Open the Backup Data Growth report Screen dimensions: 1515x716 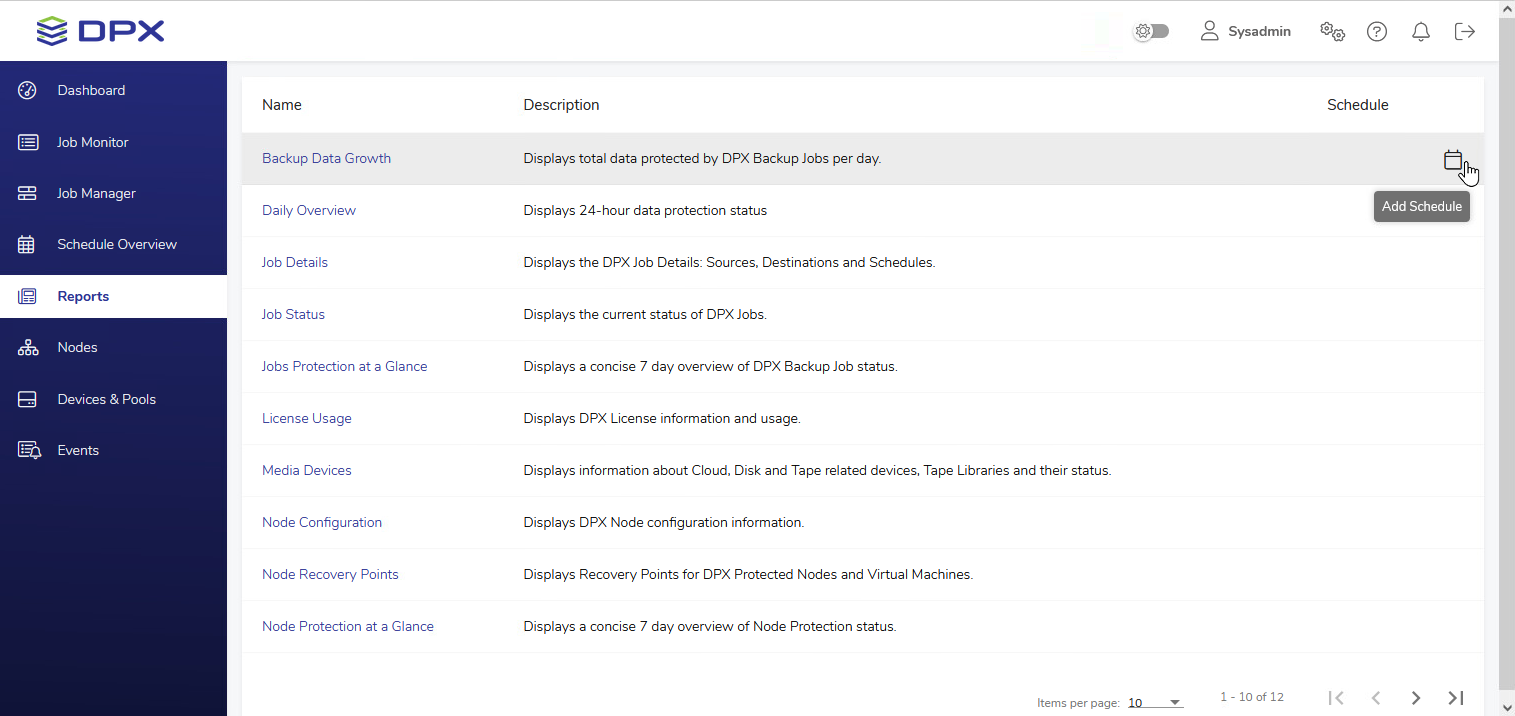pos(326,159)
